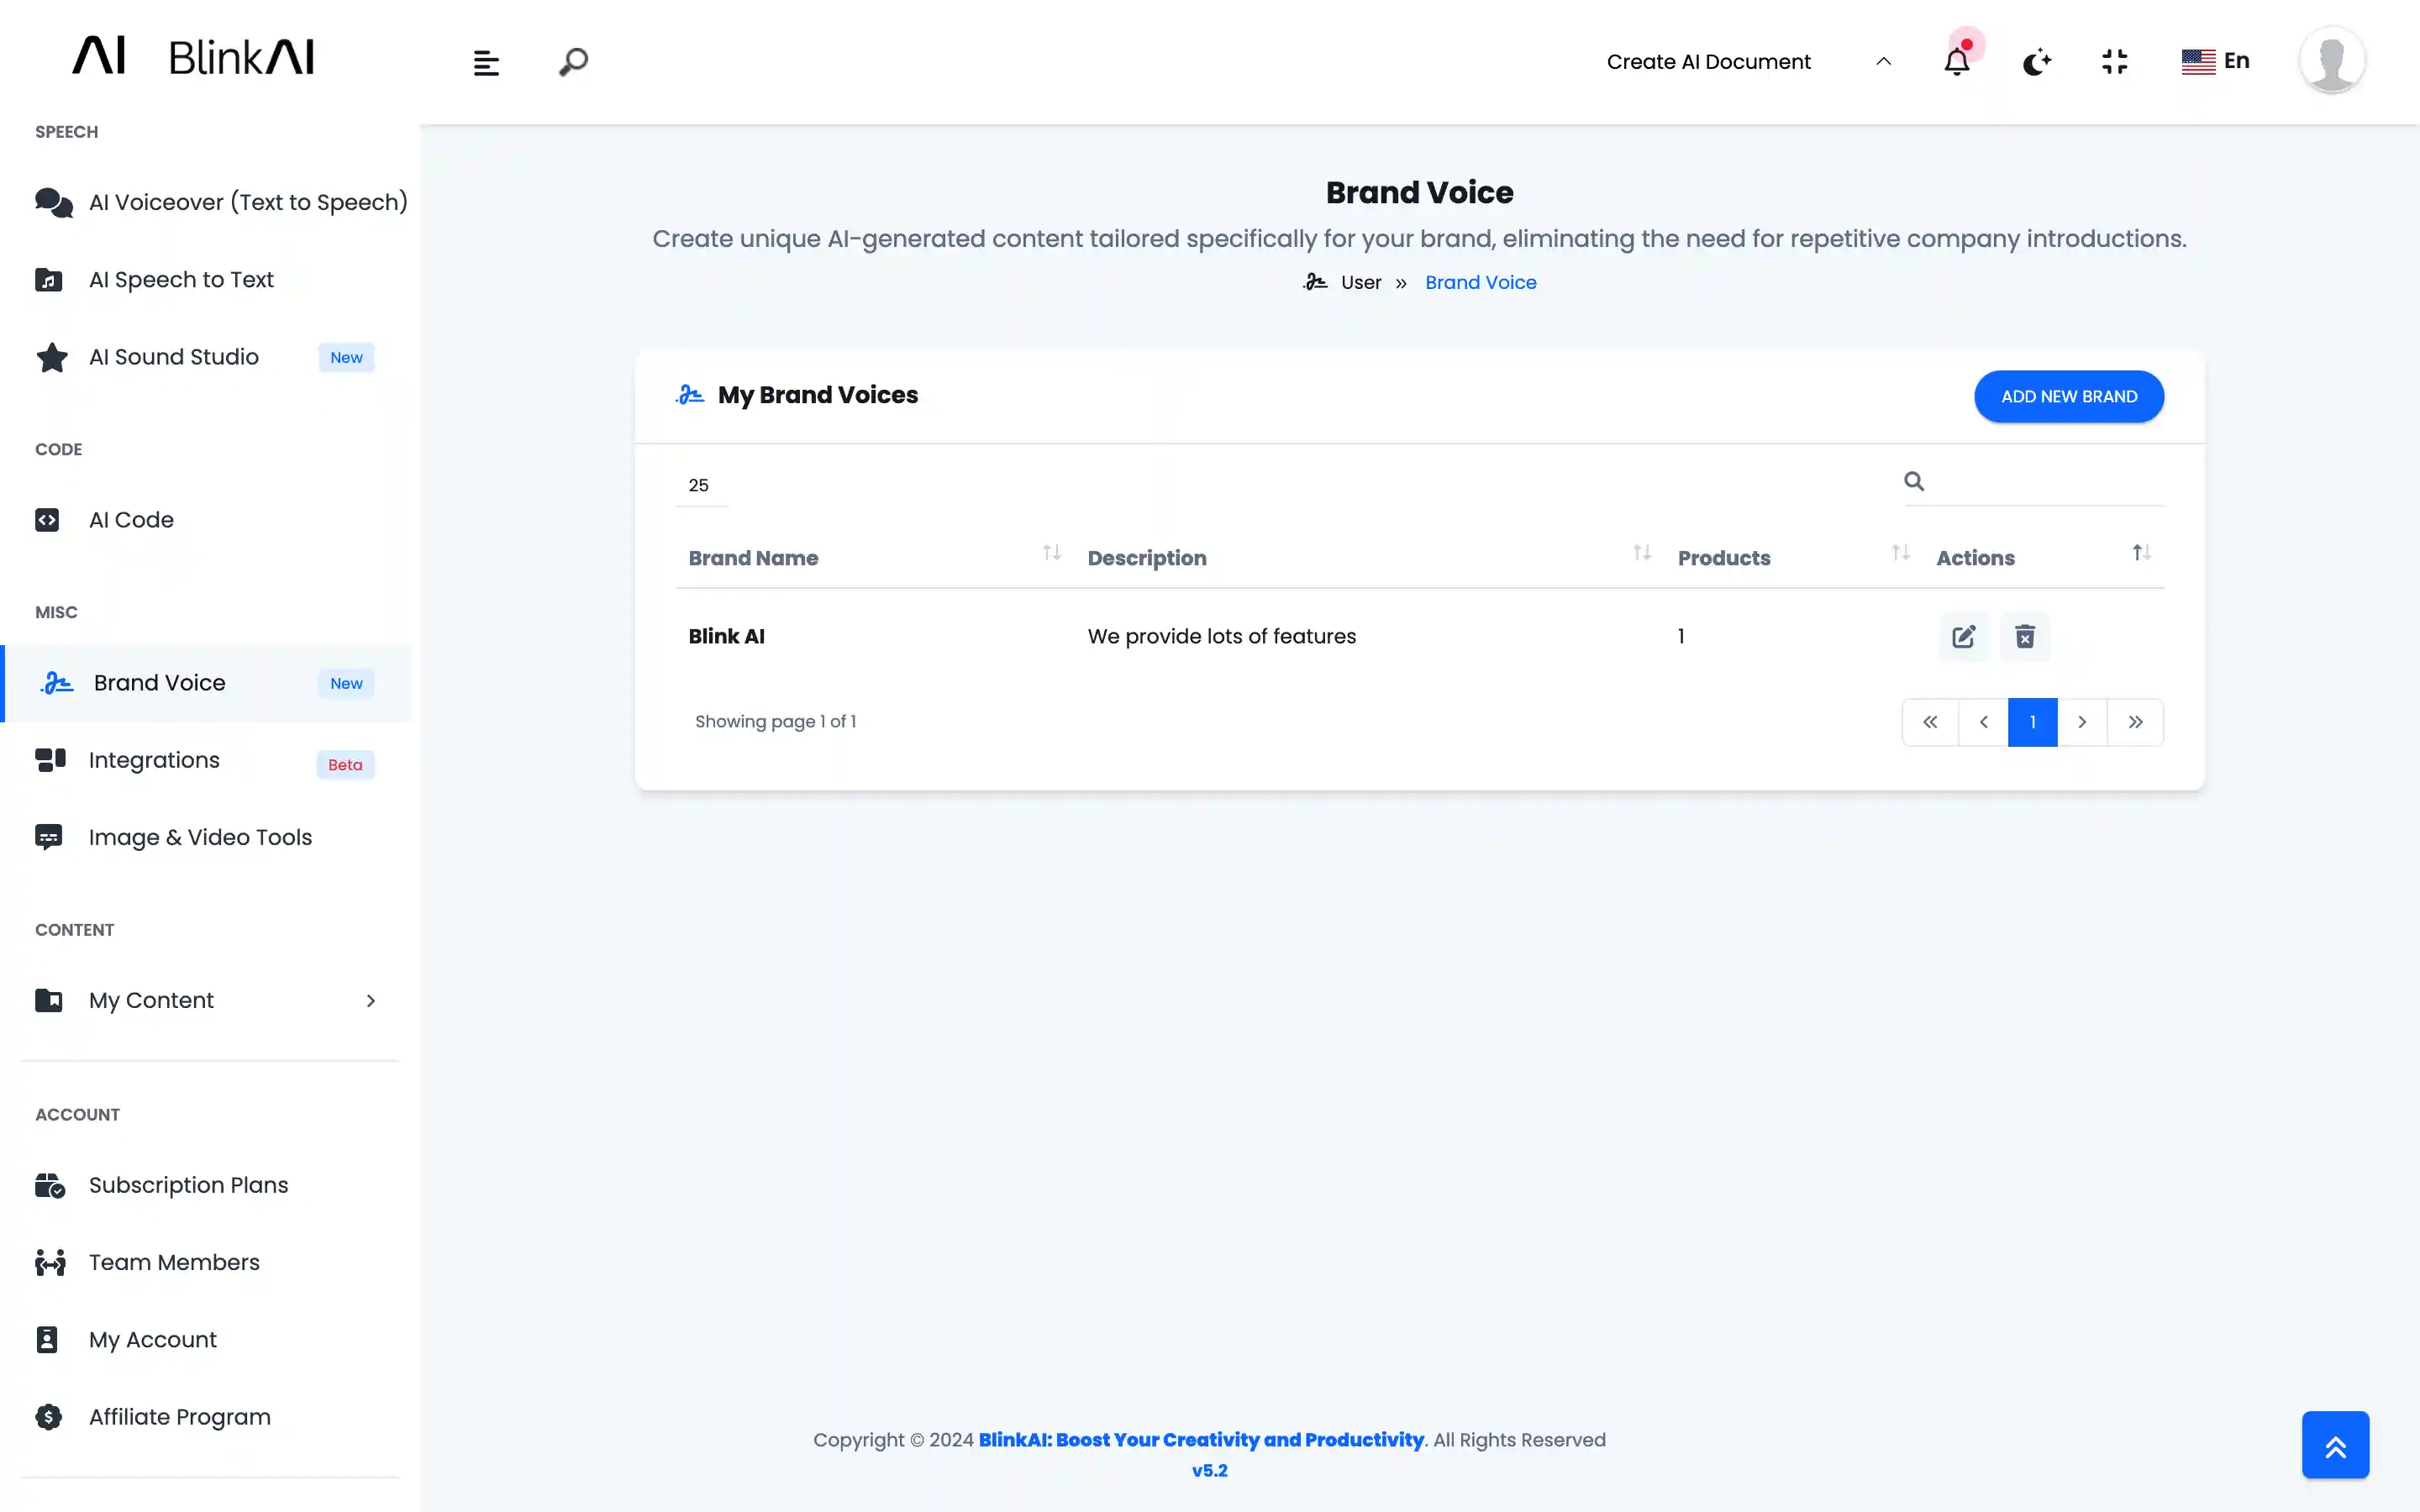This screenshot has height=1512, width=2420.
Task: Open Integrations from the sidebar
Action: (x=154, y=760)
